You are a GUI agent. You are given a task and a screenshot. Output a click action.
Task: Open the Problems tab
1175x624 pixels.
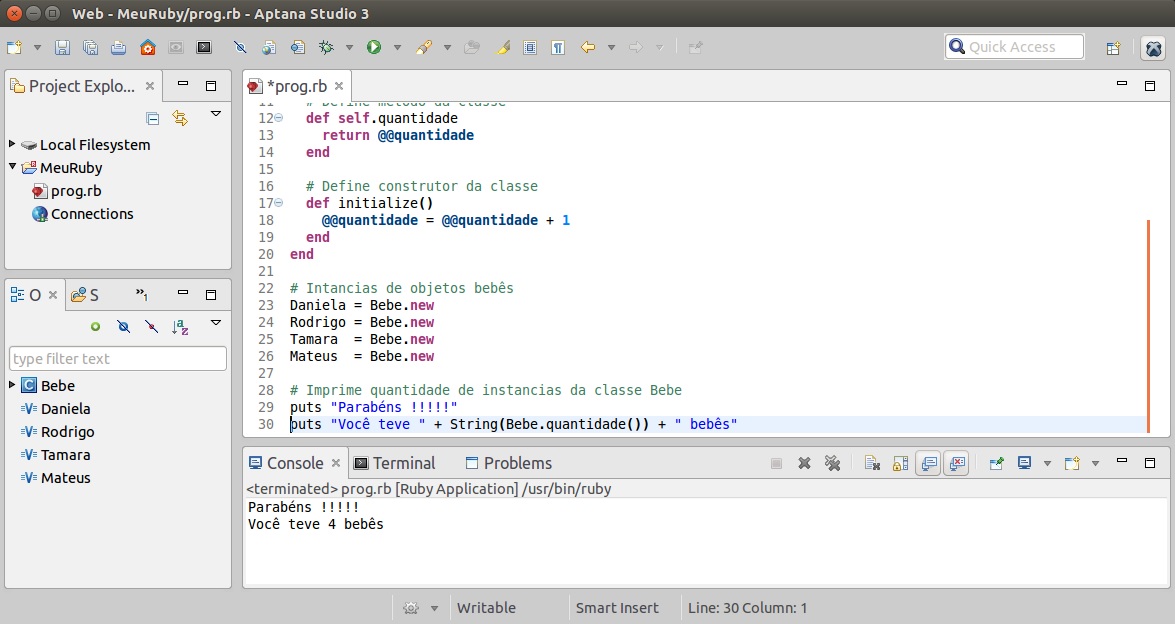[517, 463]
